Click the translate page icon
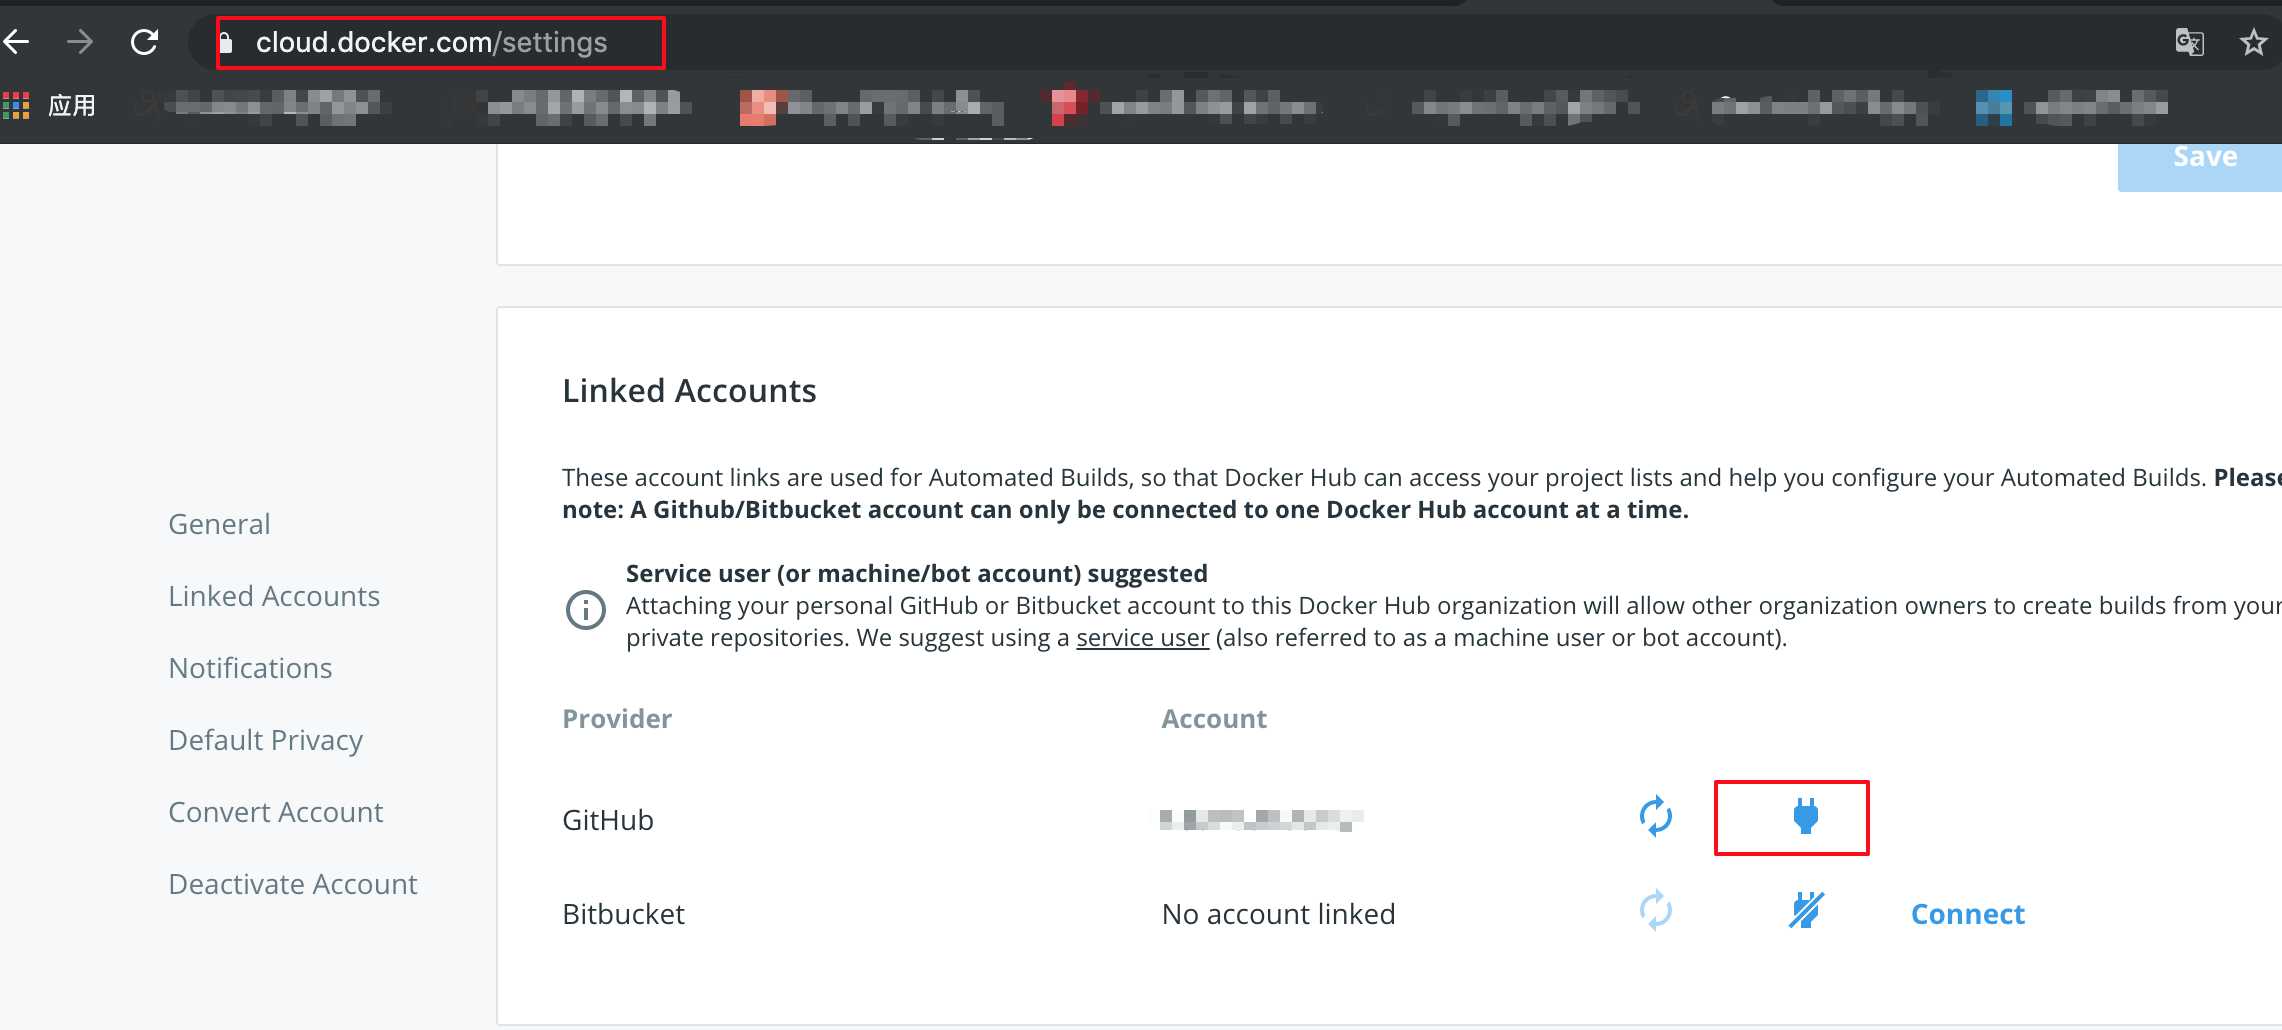2282x1030 pixels. pos(2189,42)
